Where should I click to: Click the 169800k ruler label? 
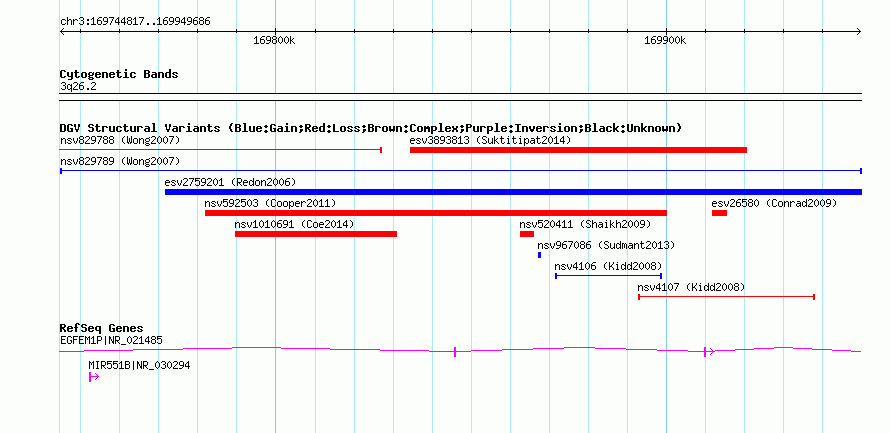(274, 40)
